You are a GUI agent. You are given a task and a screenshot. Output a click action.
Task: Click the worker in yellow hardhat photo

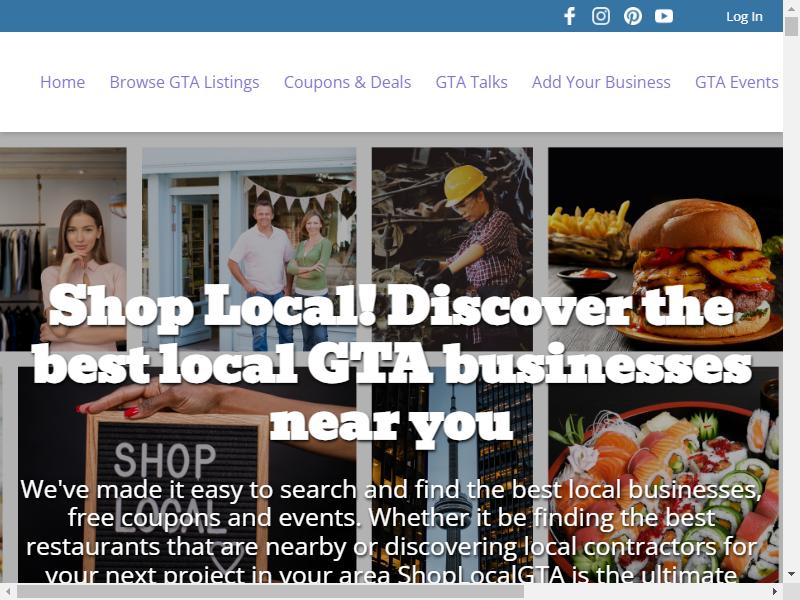(x=452, y=249)
